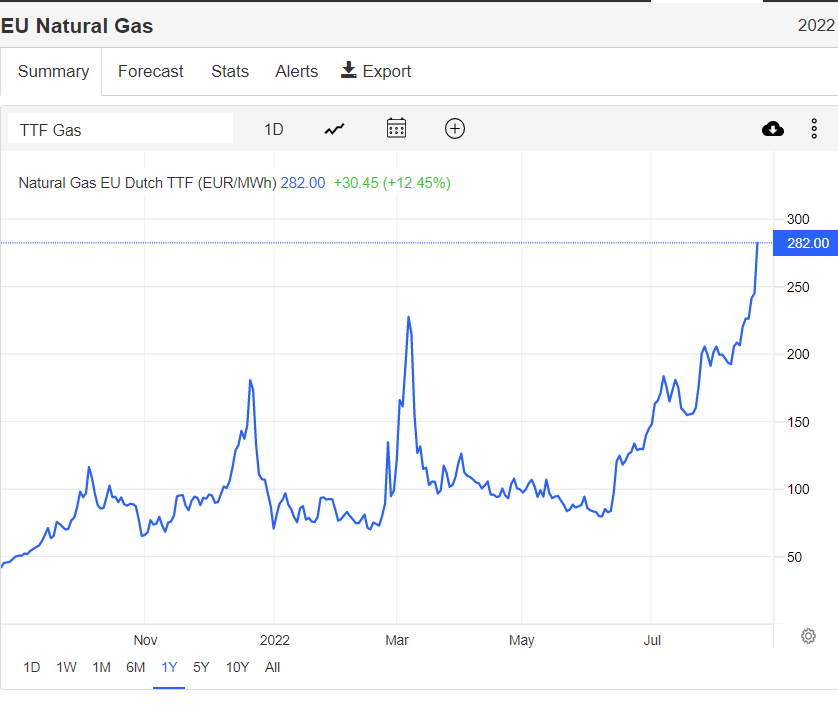Screen dimensions: 838x708
Task: Click the Mar label on date axis
Action: pos(397,640)
